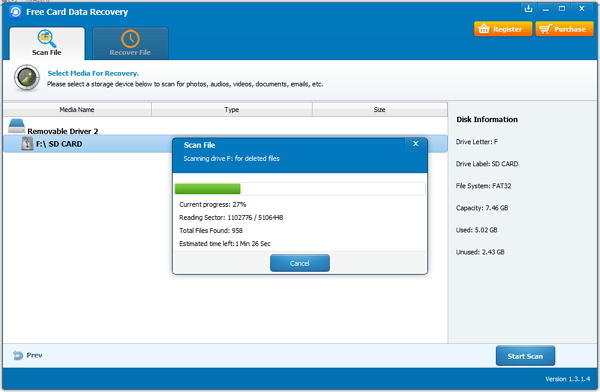
Task: Click the Version 1.3.1.4 label
Action: click(x=567, y=379)
